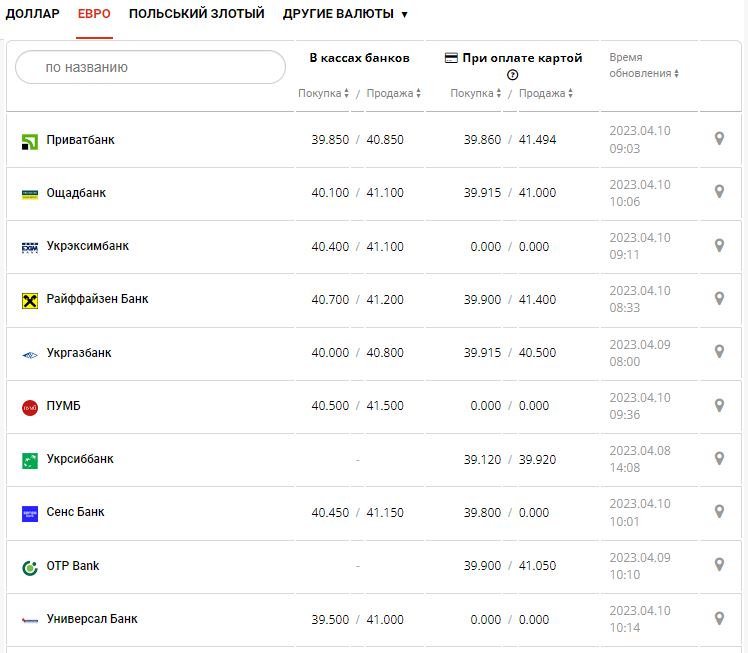Click the map pin icon for Приватбанк
The height and width of the screenshot is (653, 748).
click(718, 139)
